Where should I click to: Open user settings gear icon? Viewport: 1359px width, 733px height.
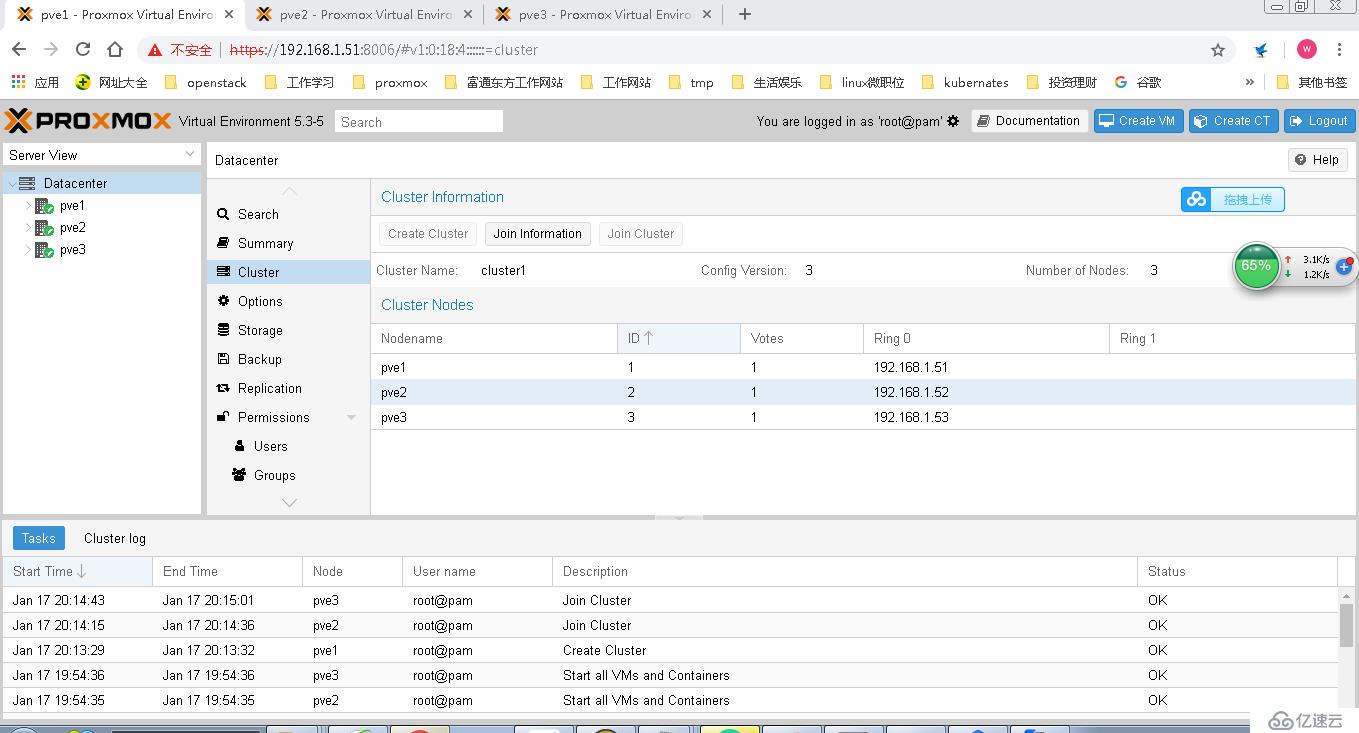(953, 121)
